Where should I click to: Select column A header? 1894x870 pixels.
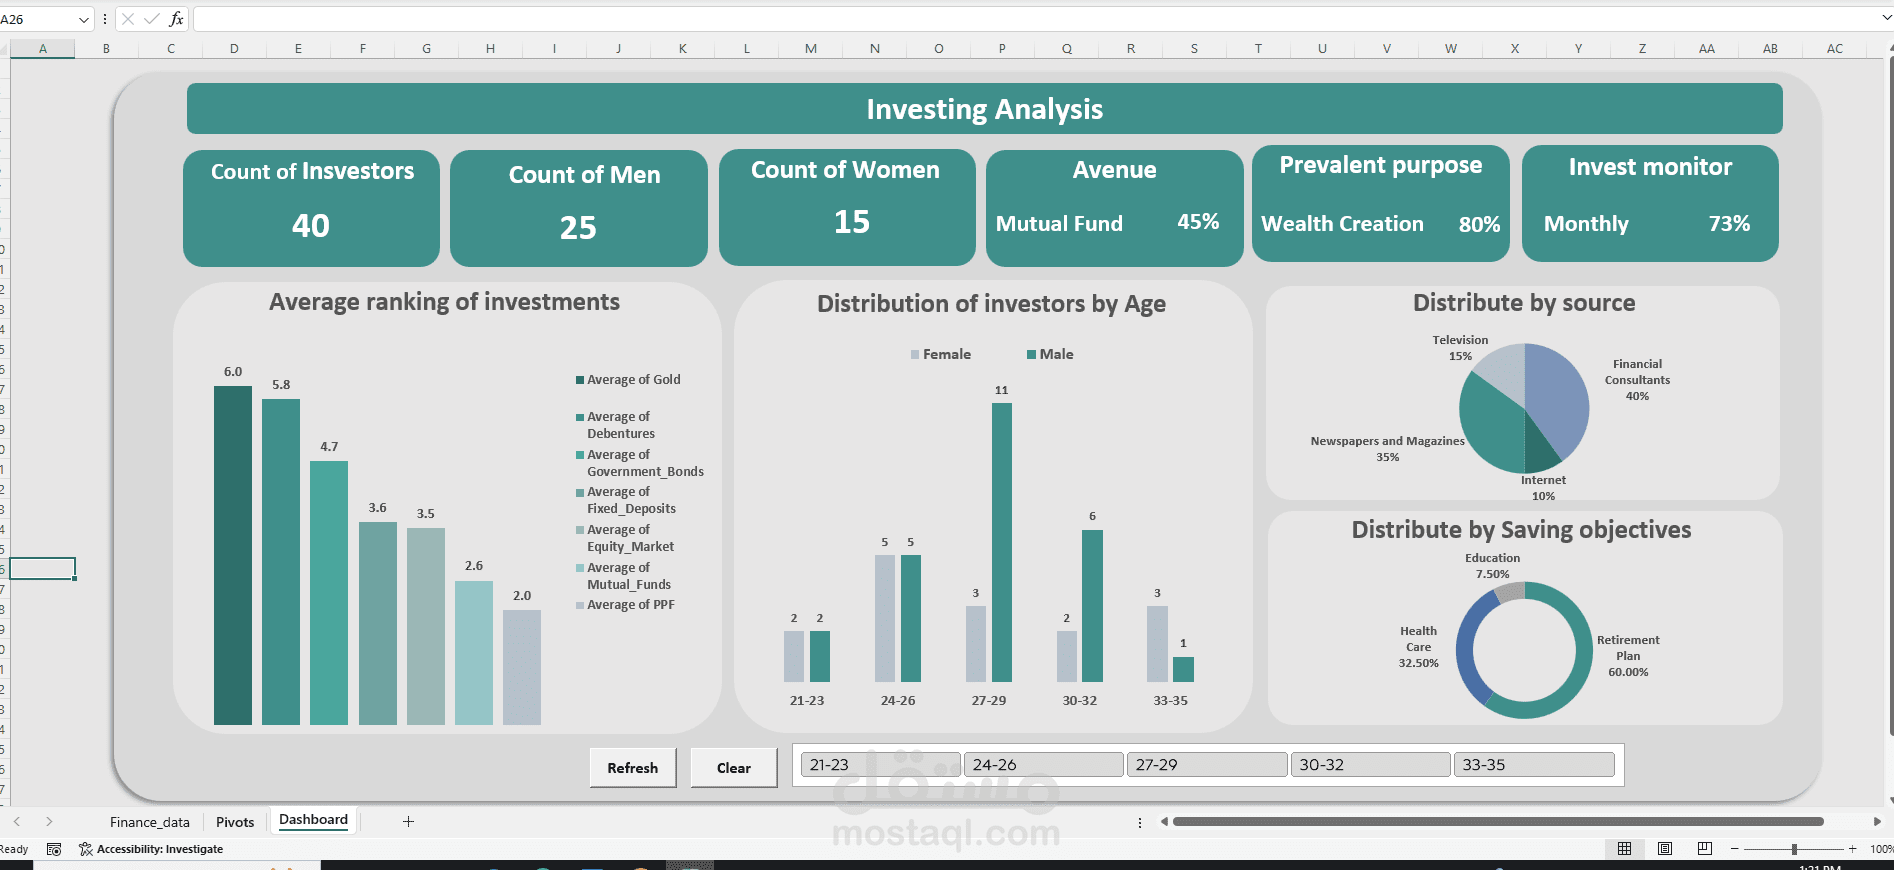click(43, 48)
